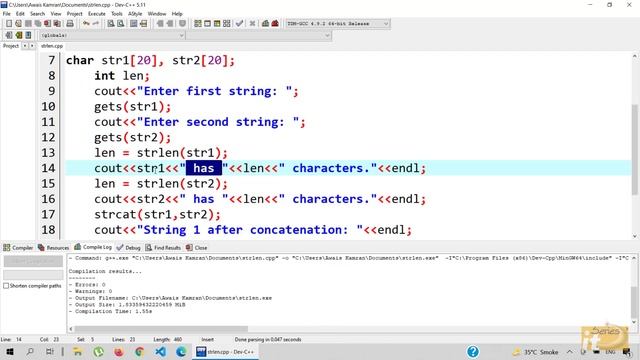Start debugging with the checkmark icon
The height and width of the screenshot is (360, 640).
point(239,24)
